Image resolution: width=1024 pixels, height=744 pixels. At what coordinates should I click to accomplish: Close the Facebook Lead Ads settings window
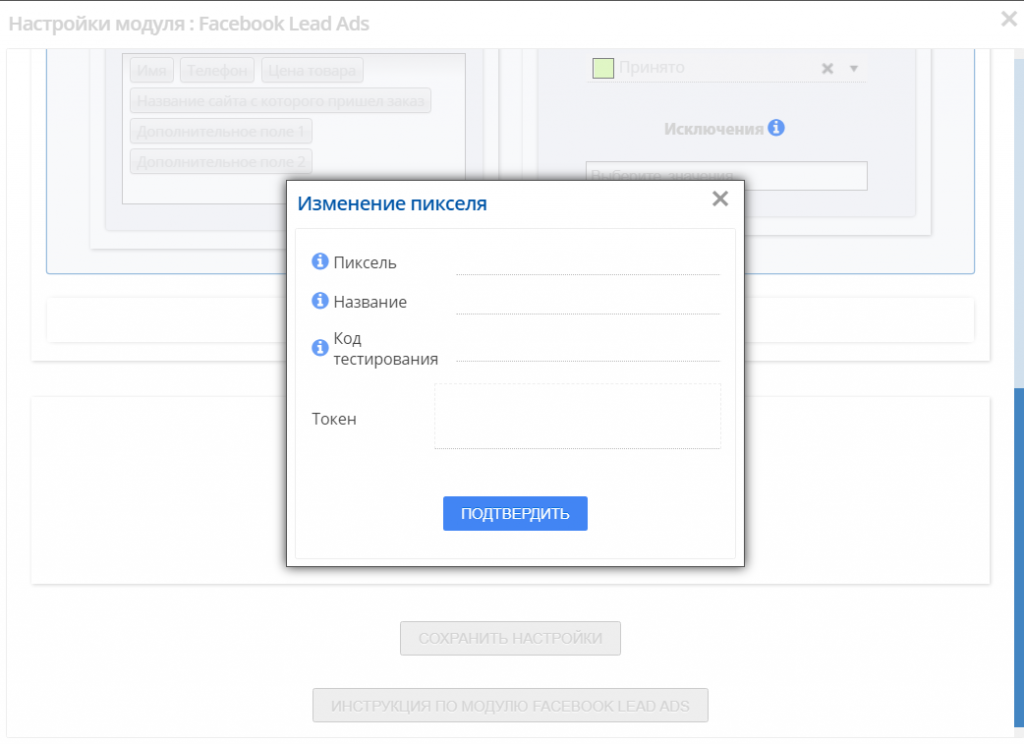(x=1009, y=19)
